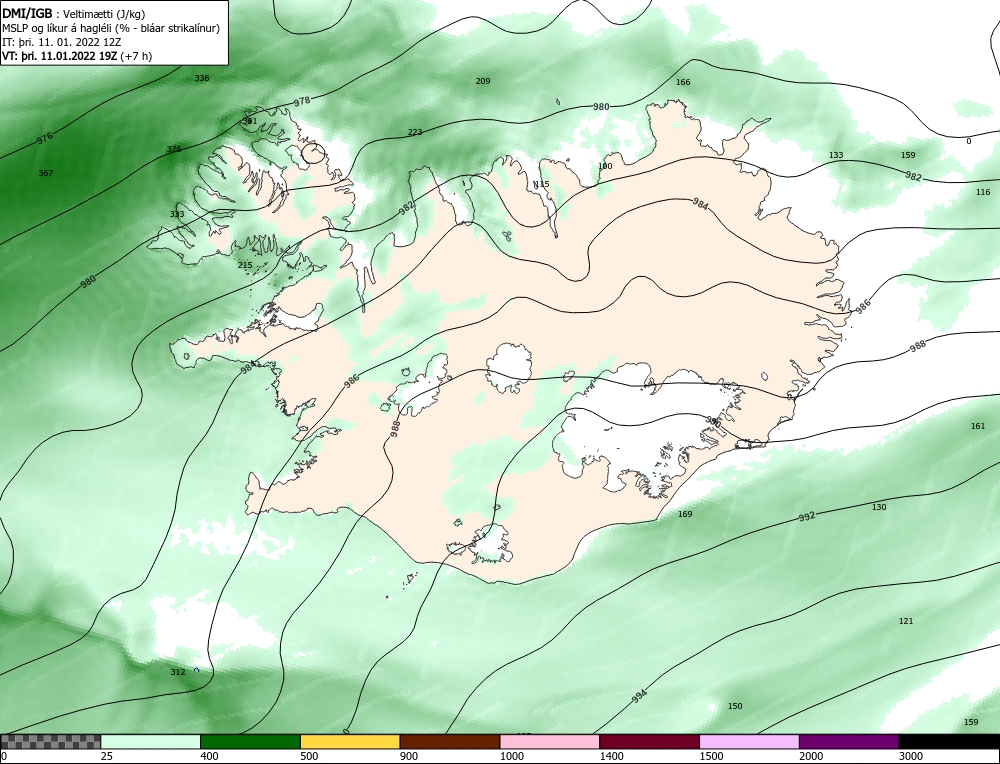Select the brown 900–1000 legend swatch
Image resolution: width=1000 pixels, height=764 pixels.
click(x=450, y=741)
